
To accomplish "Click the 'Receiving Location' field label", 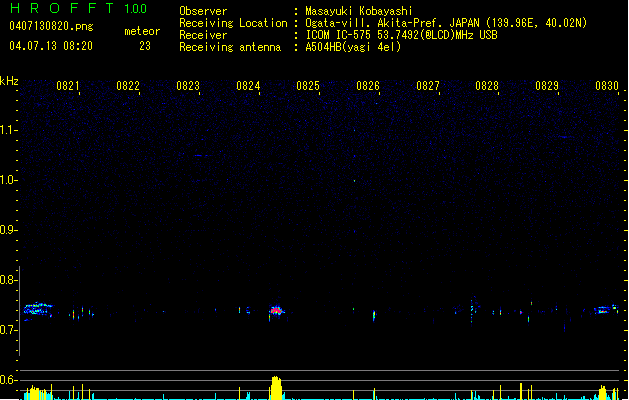I will pyautogui.click(x=233, y=23).
